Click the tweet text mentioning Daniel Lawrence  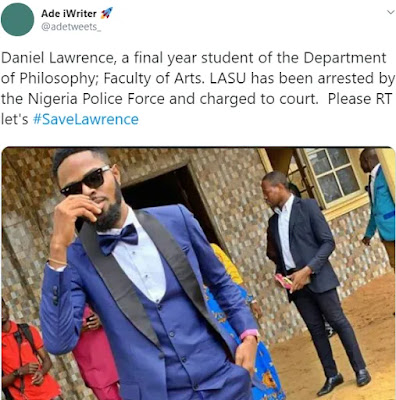pyautogui.click(x=198, y=89)
